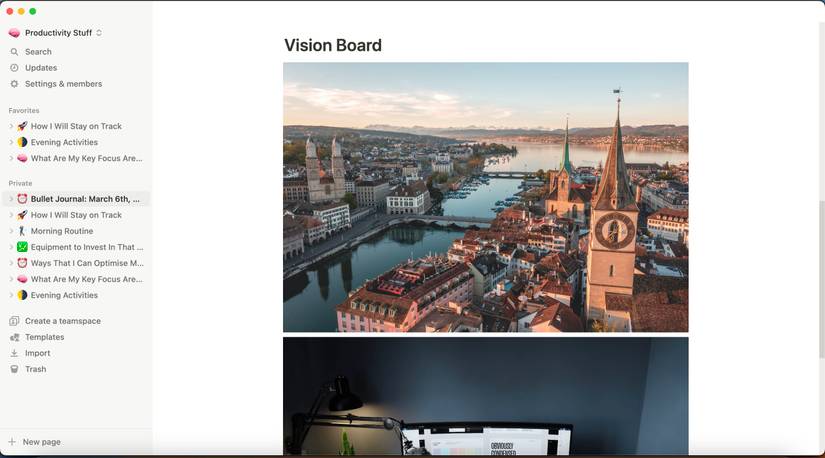The height and width of the screenshot is (458, 825).
Task: Open What Are My Key Focus Are... in Favorites
Action: (87, 158)
